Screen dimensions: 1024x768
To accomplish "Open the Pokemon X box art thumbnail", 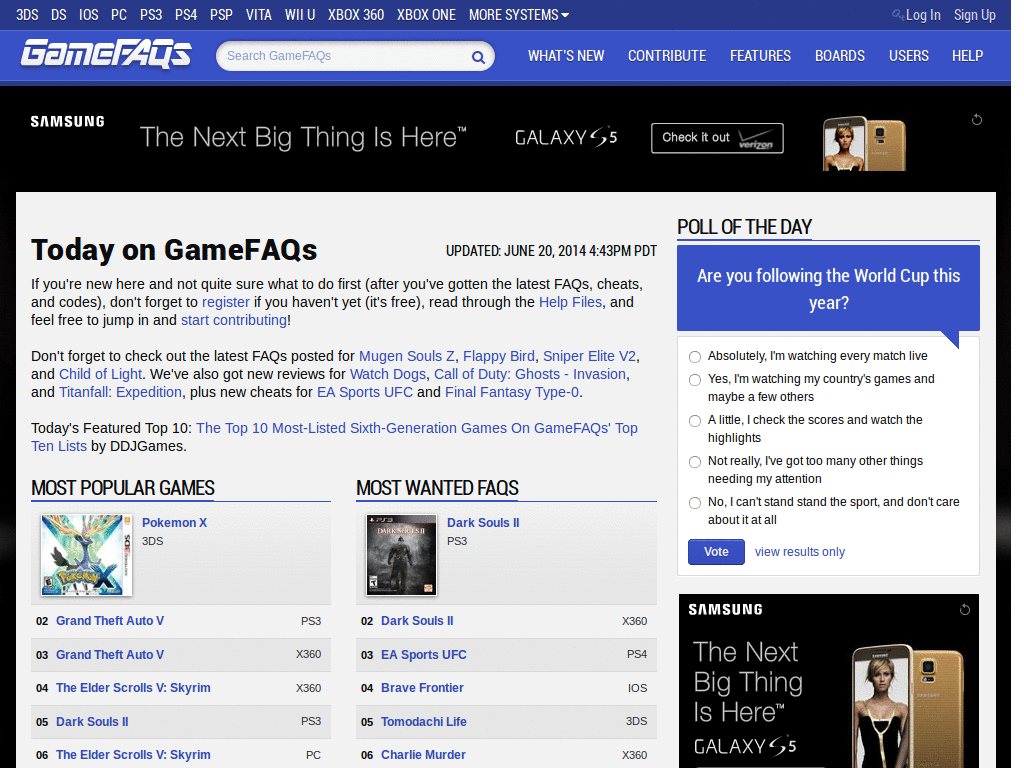I will (86, 555).
